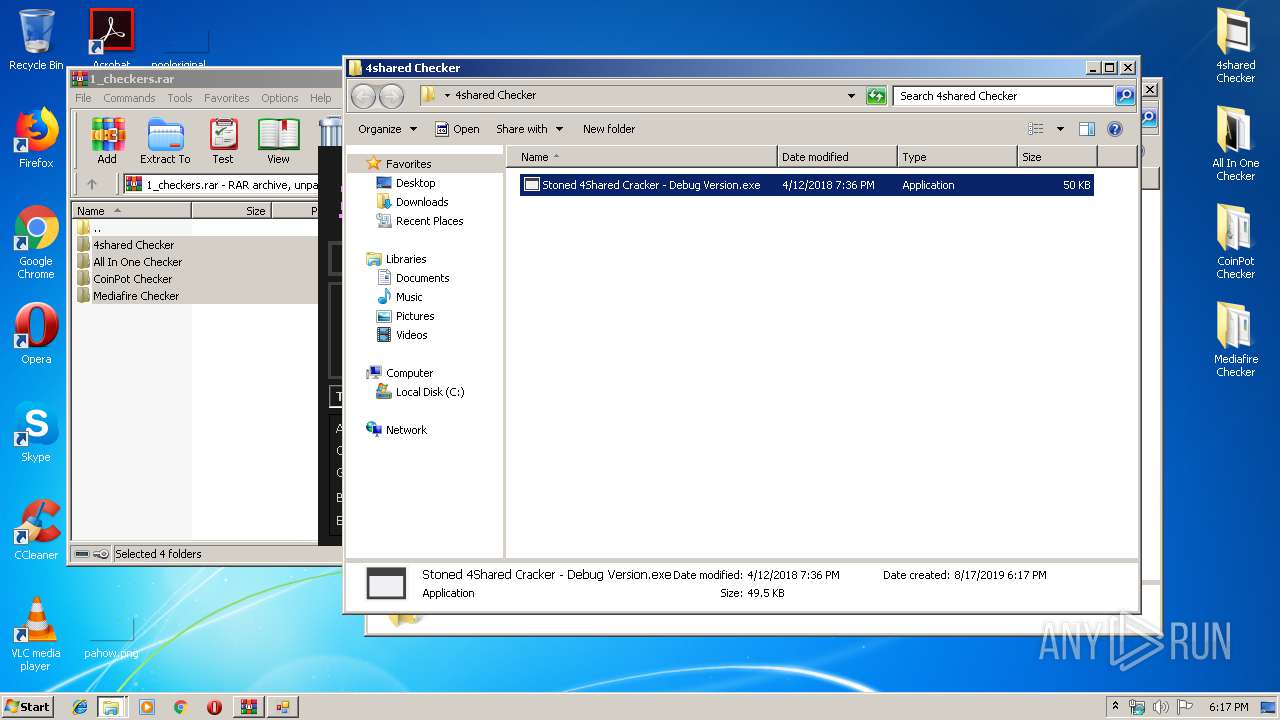Click the Explorer forward navigation button
The image size is (1280, 720).
(x=391, y=96)
